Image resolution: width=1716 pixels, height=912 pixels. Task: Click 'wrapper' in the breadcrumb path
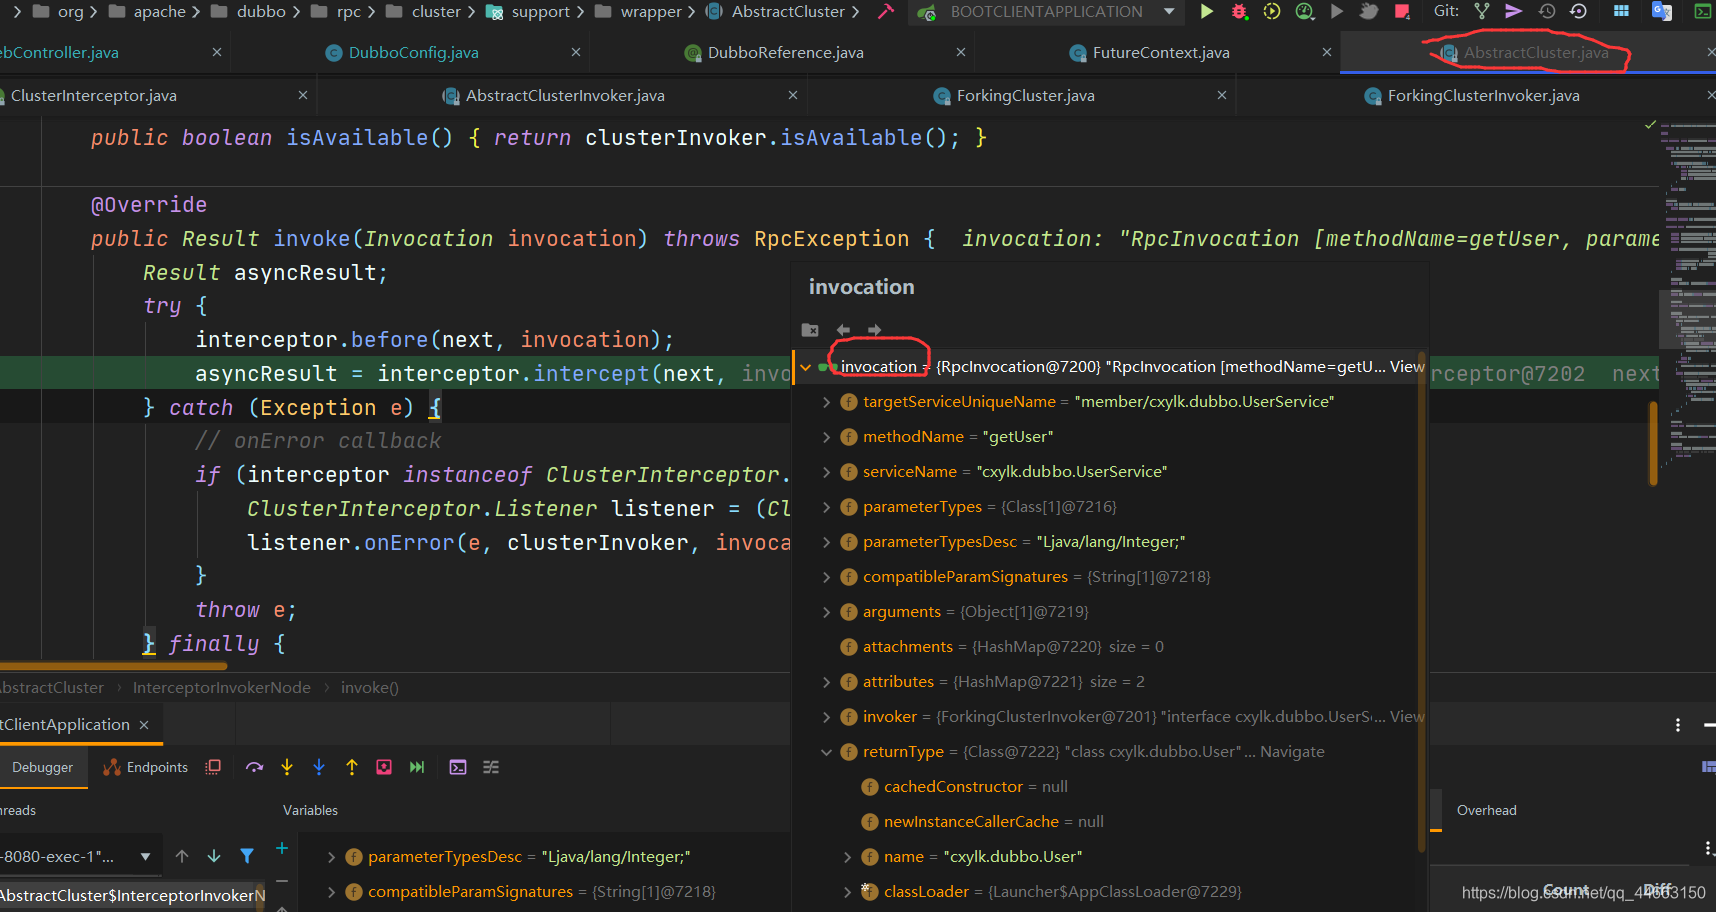[x=651, y=12]
